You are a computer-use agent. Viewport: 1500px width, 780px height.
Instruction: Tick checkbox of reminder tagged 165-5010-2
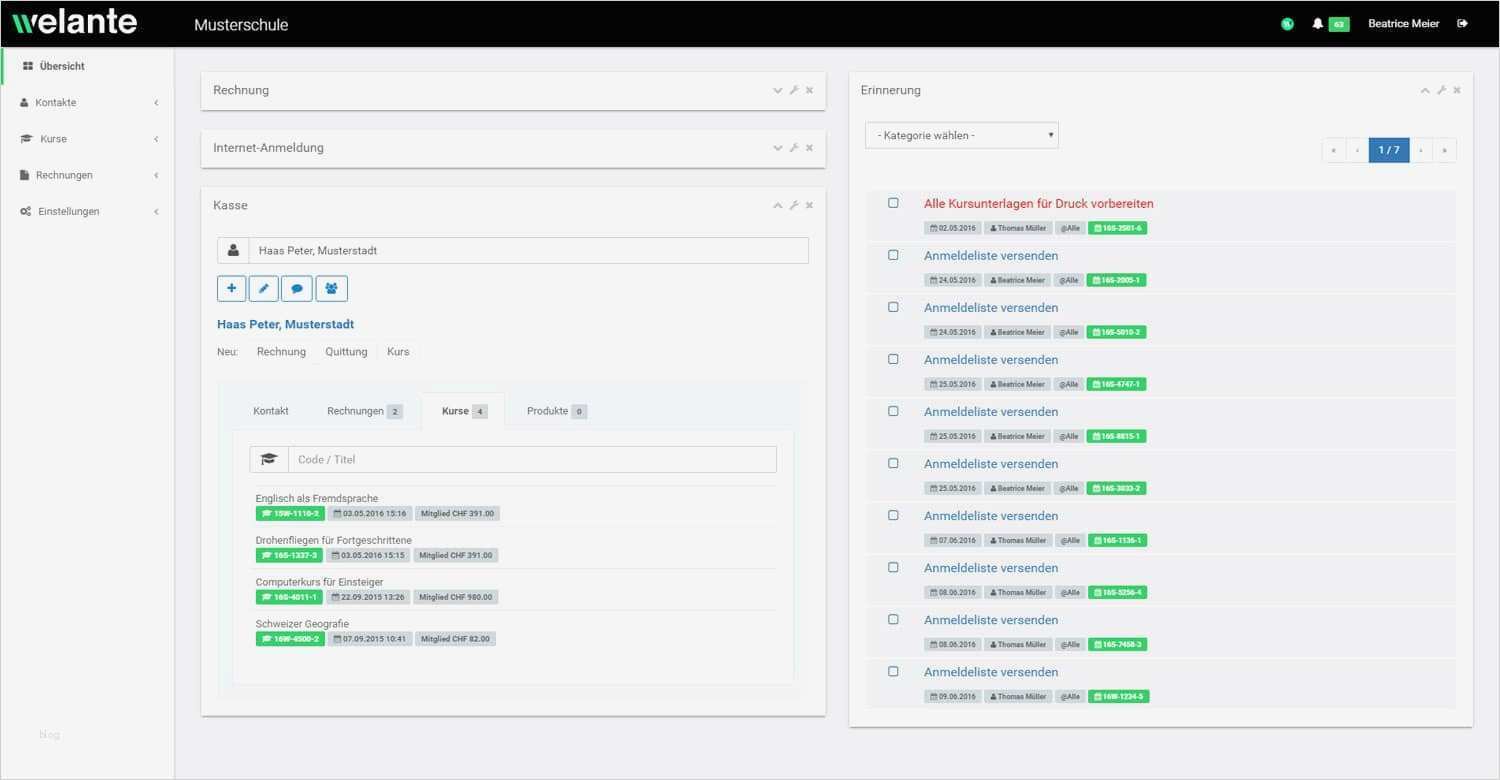[893, 307]
